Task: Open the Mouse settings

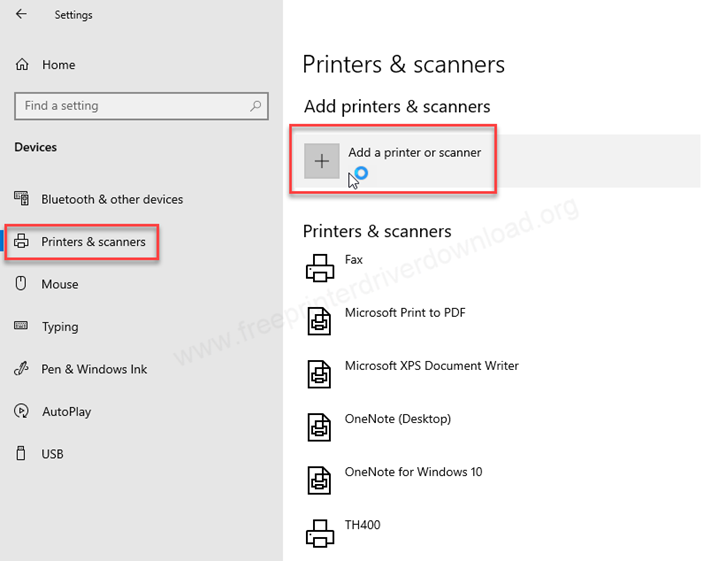Action: (59, 284)
